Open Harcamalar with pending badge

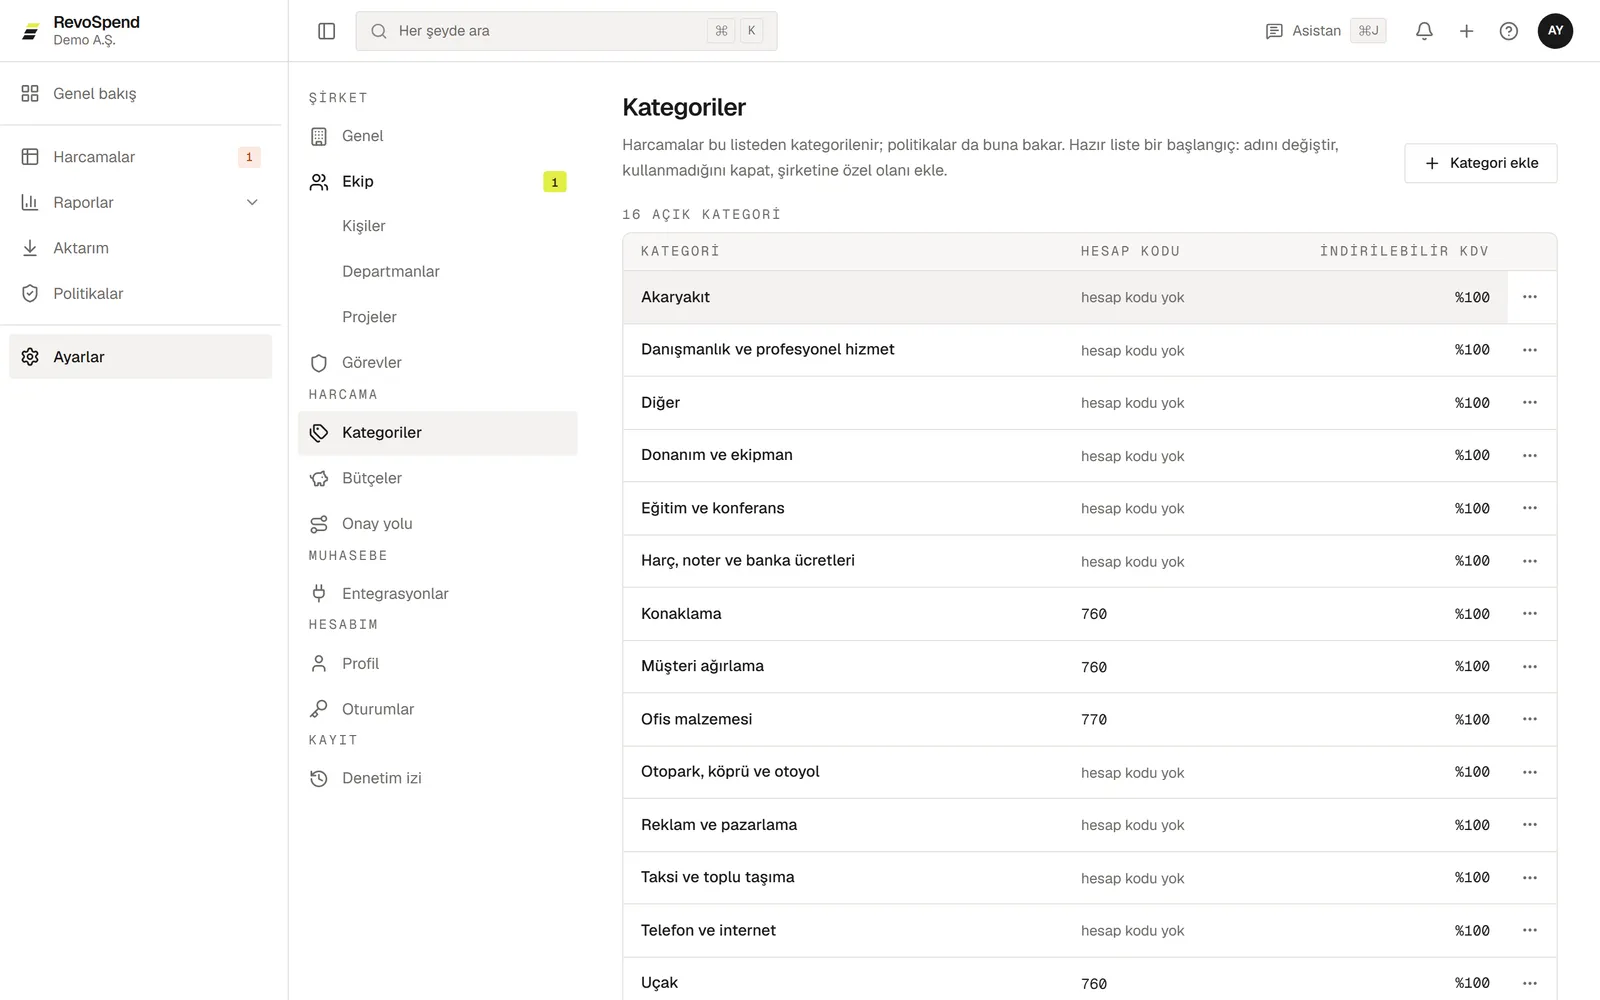[140, 157]
